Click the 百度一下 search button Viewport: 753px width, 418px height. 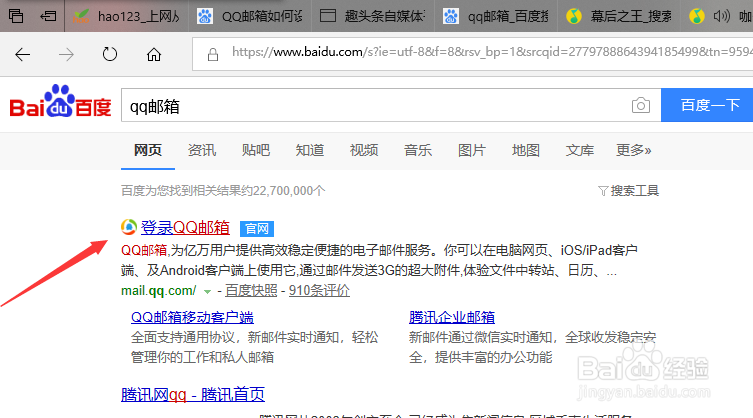pyautogui.click(x=707, y=105)
